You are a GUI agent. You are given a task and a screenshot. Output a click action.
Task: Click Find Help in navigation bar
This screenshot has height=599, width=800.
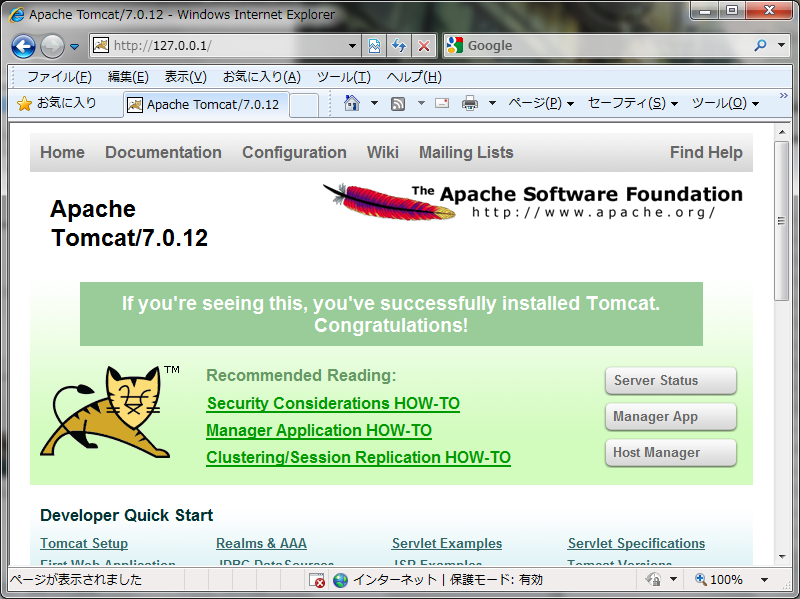[x=706, y=153]
